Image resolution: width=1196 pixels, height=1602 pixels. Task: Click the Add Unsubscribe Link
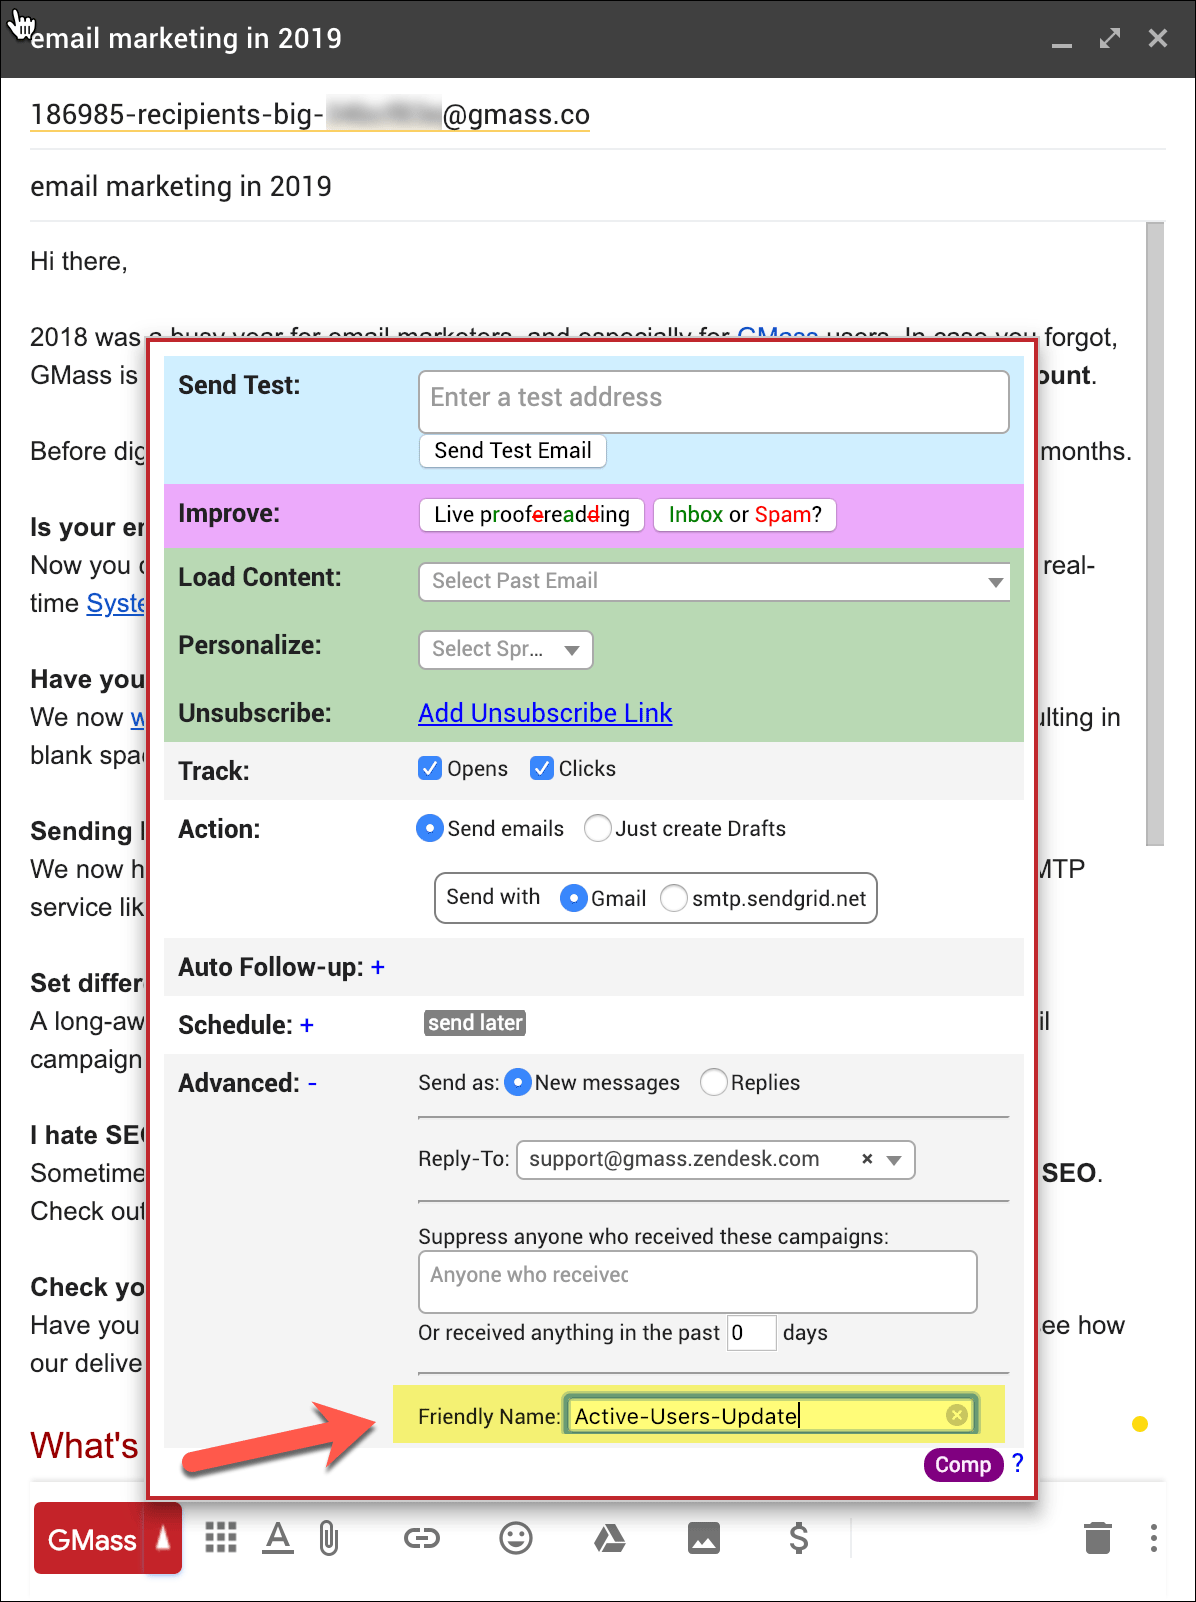[x=545, y=713]
